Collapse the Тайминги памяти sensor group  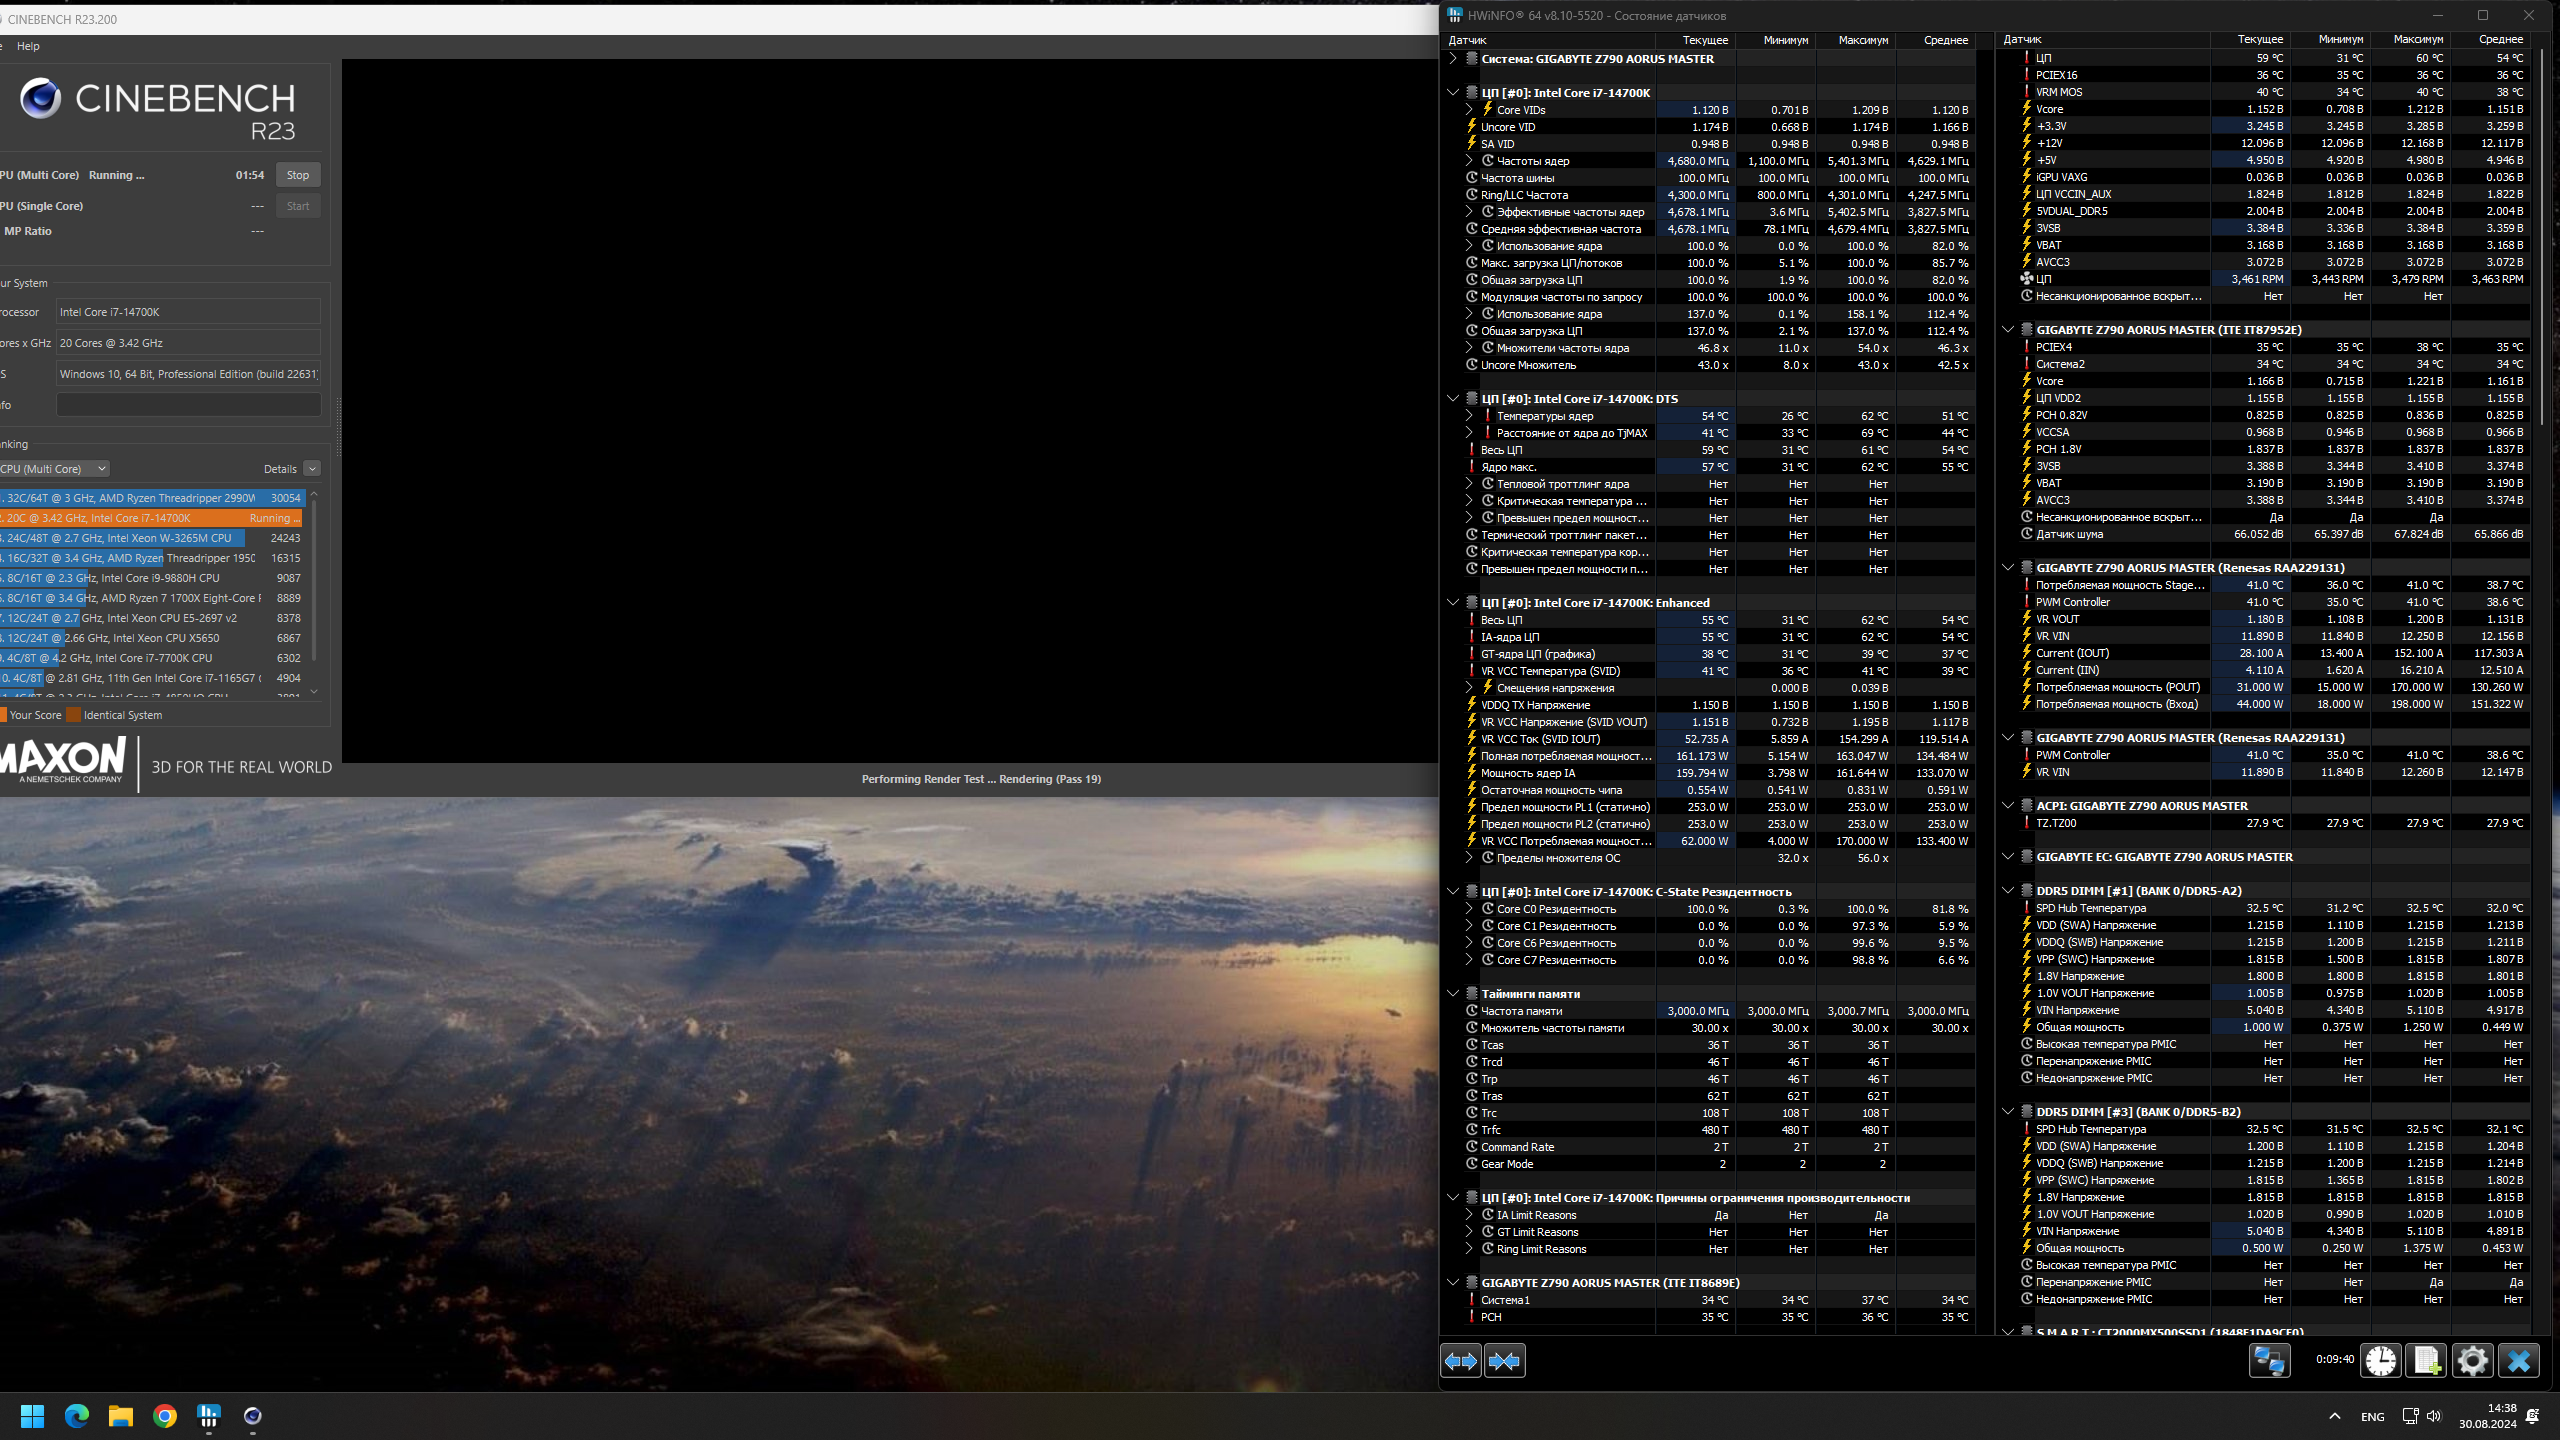(1453, 994)
